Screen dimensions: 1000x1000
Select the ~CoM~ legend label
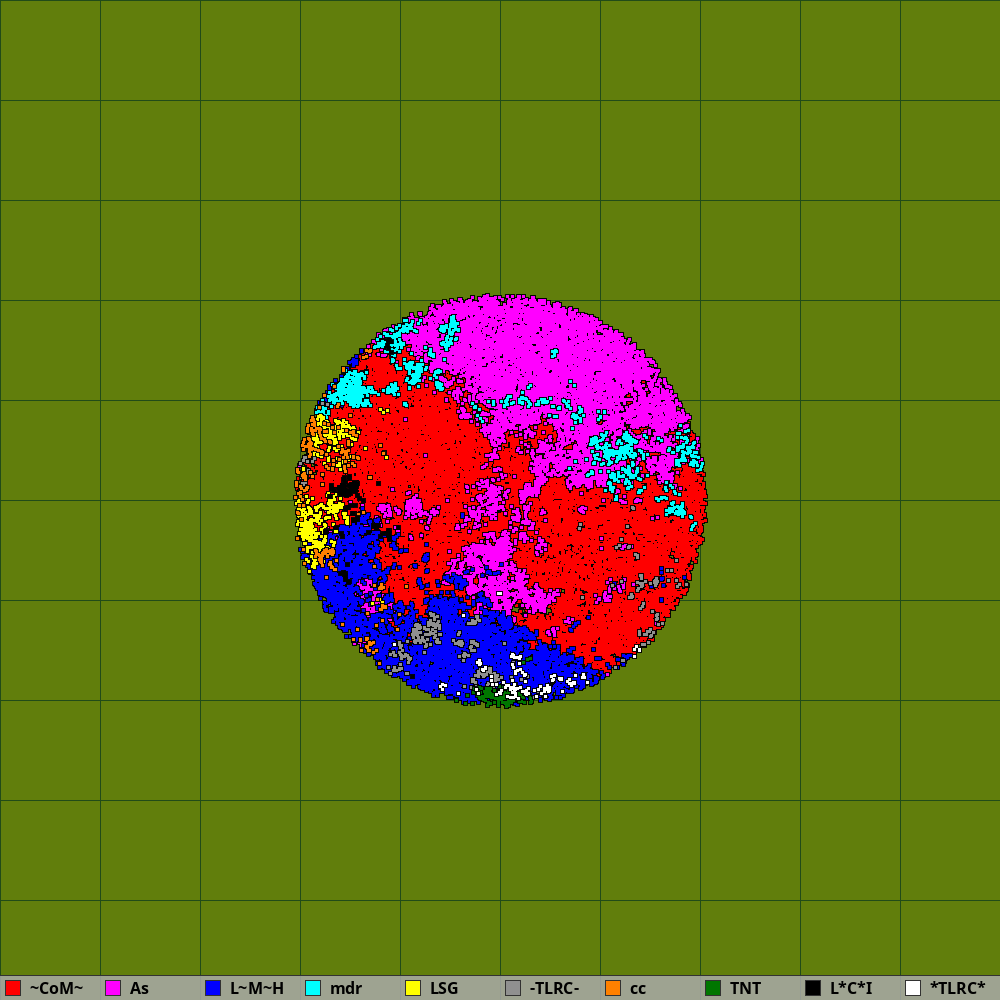(x=56, y=989)
